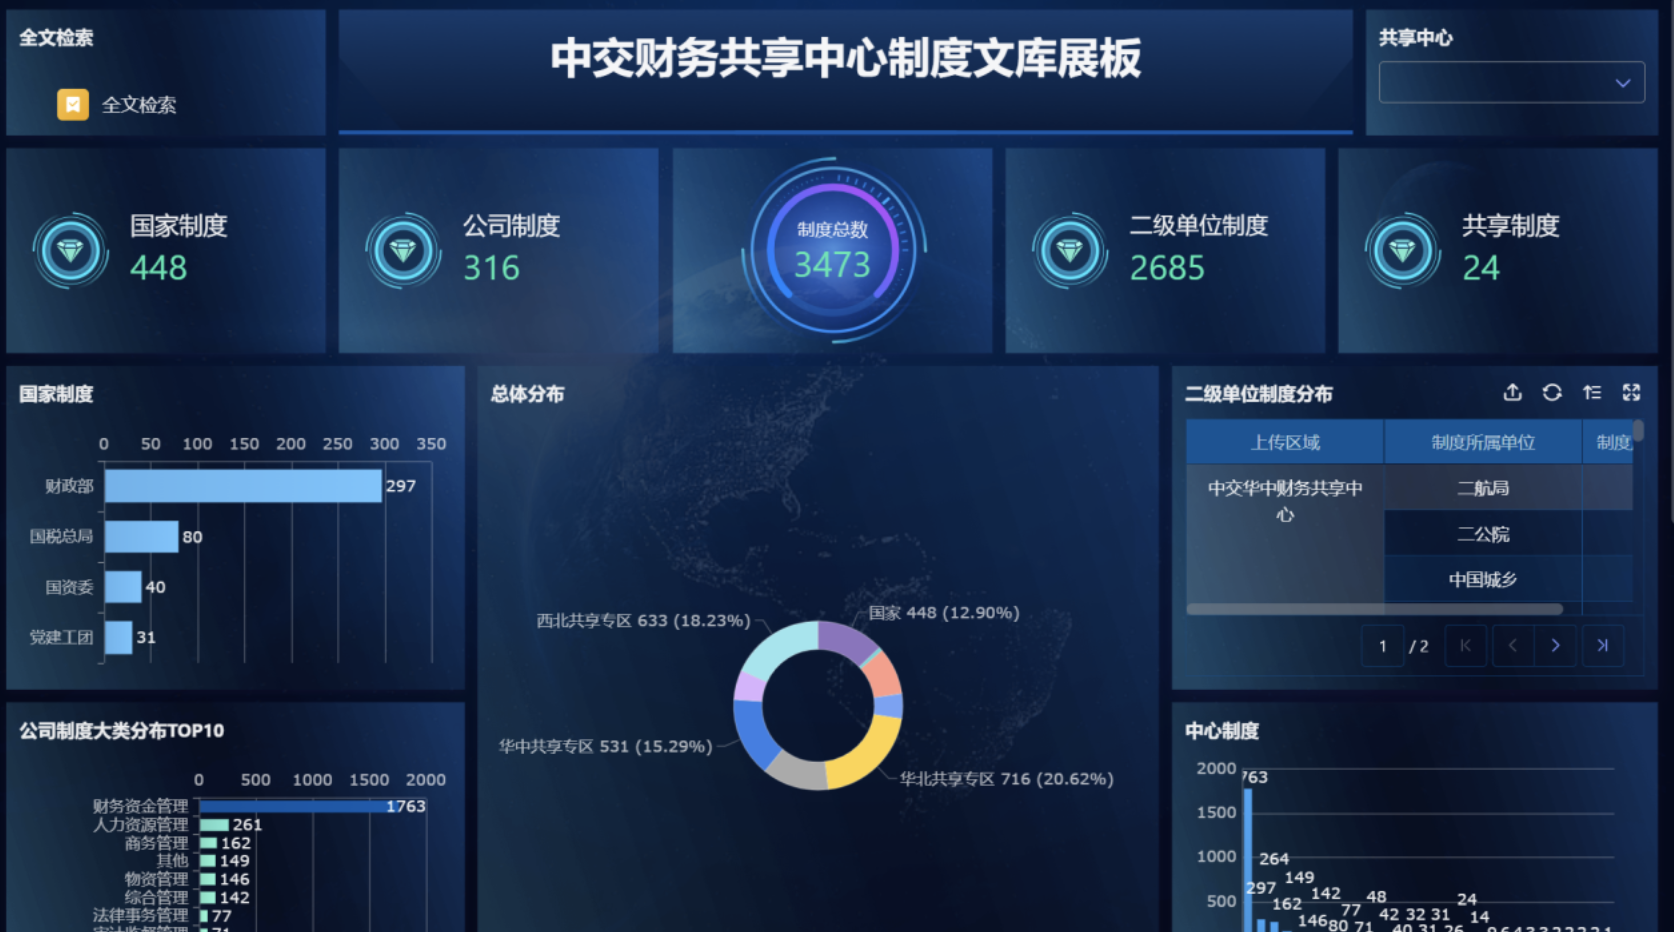Go to the first page of table

(x=1465, y=646)
